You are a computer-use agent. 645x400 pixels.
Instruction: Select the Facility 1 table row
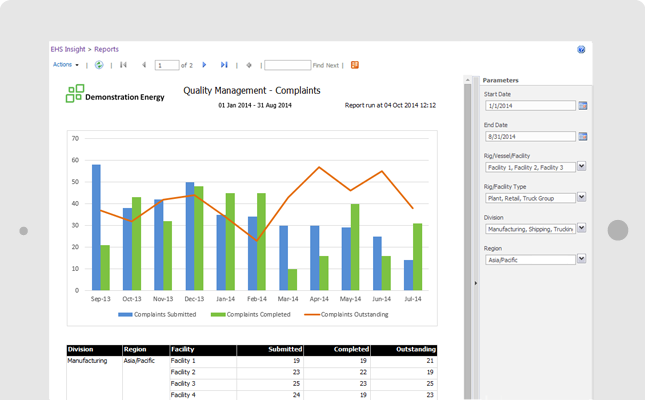[x=303, y=361]
